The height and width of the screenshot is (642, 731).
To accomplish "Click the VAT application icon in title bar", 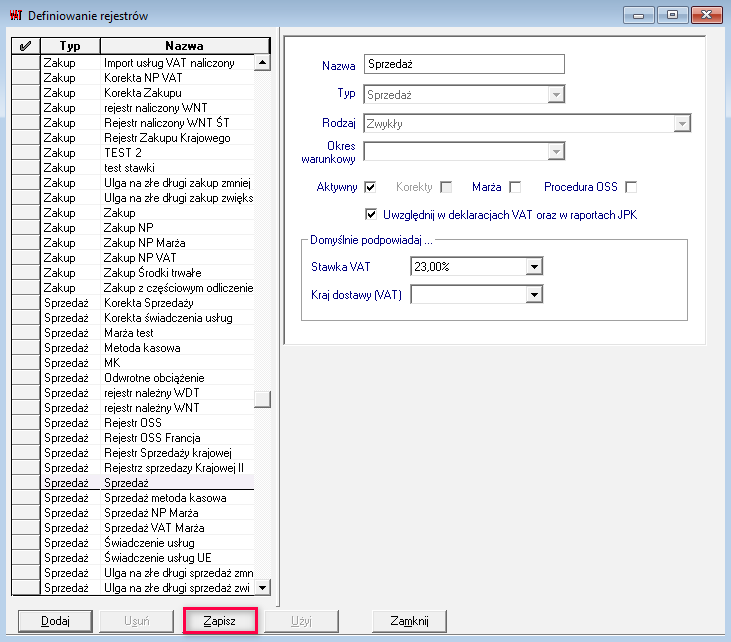I will point(16,15).
